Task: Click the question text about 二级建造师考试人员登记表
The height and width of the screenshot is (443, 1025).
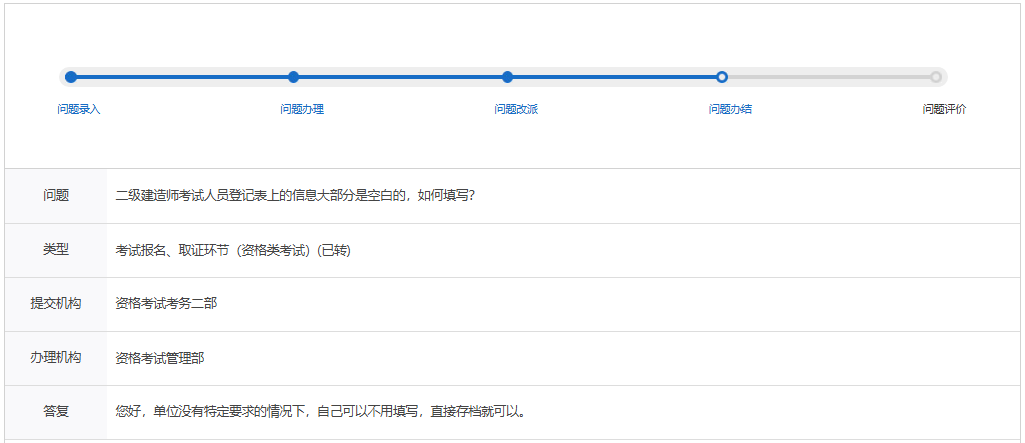Action: [295, 196]
